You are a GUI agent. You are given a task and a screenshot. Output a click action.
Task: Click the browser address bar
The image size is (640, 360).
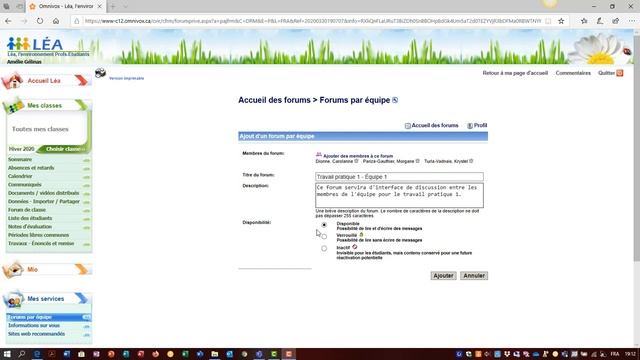[312, 21]
